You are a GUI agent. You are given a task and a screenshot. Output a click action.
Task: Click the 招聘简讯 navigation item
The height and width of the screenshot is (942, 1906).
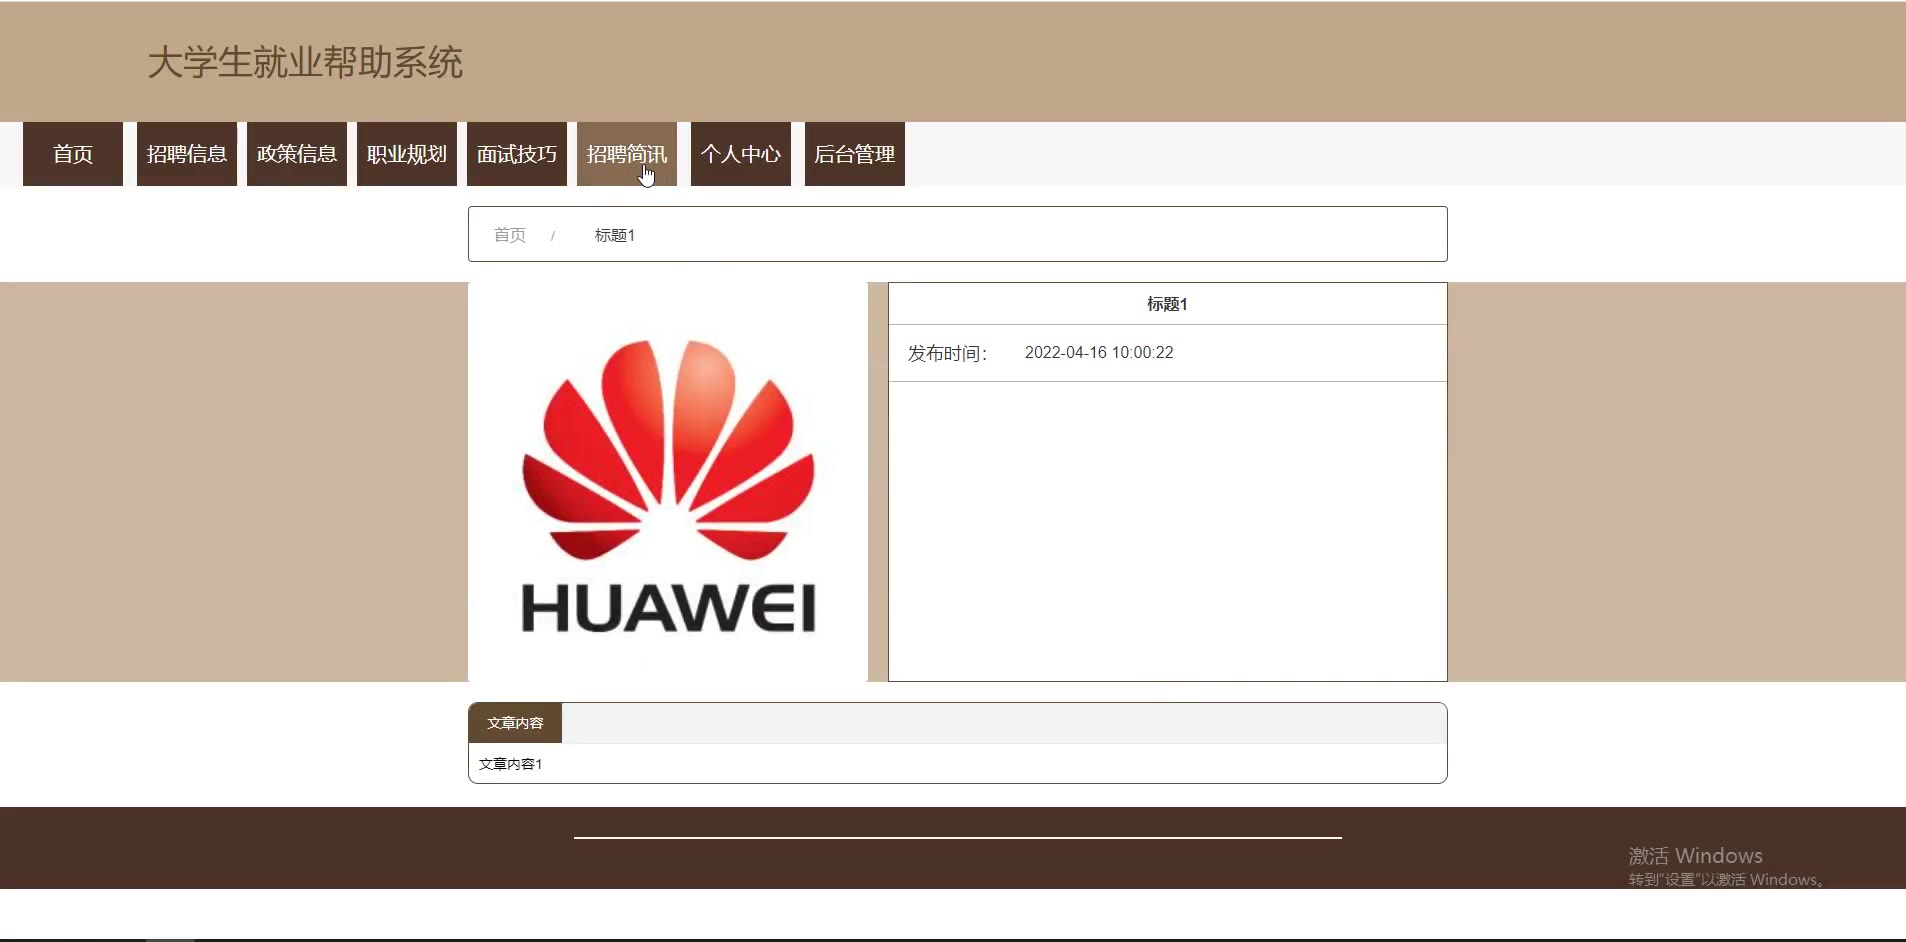coord(627,154)
